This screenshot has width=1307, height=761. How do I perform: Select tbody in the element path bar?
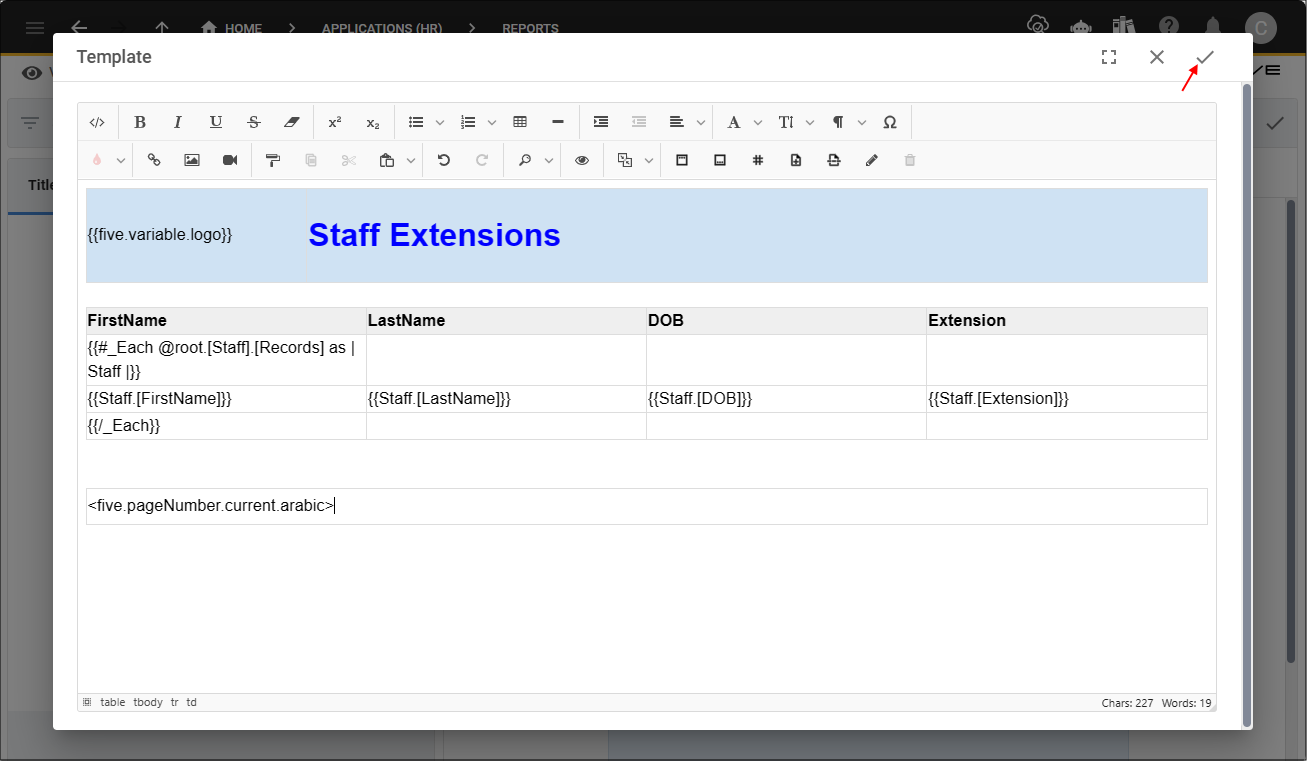coord(148,702)
